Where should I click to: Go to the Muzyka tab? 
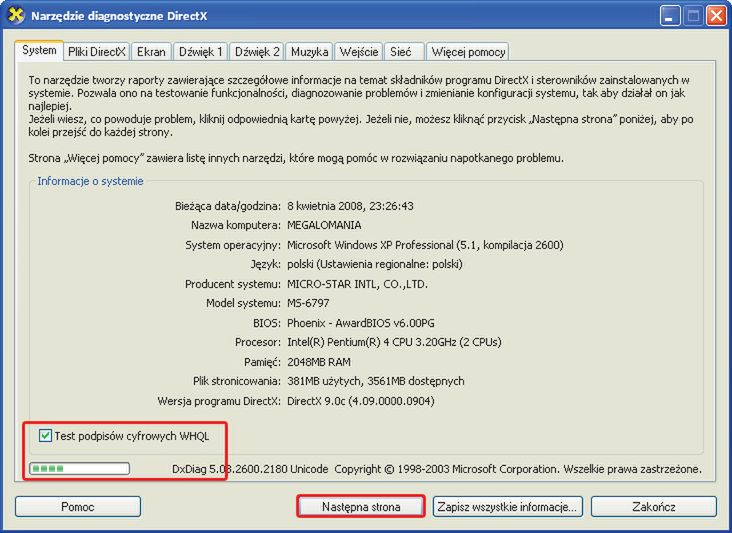point(309,52)
